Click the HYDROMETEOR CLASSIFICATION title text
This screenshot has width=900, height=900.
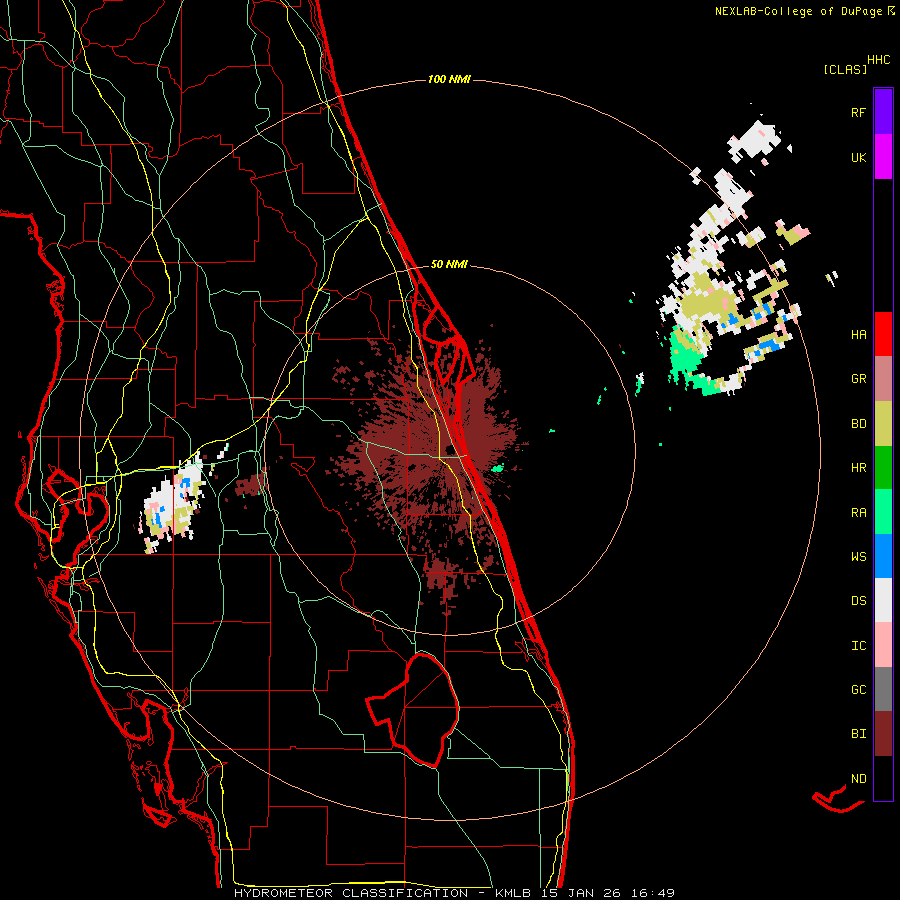pyautogui.click(x=351, y=893)
